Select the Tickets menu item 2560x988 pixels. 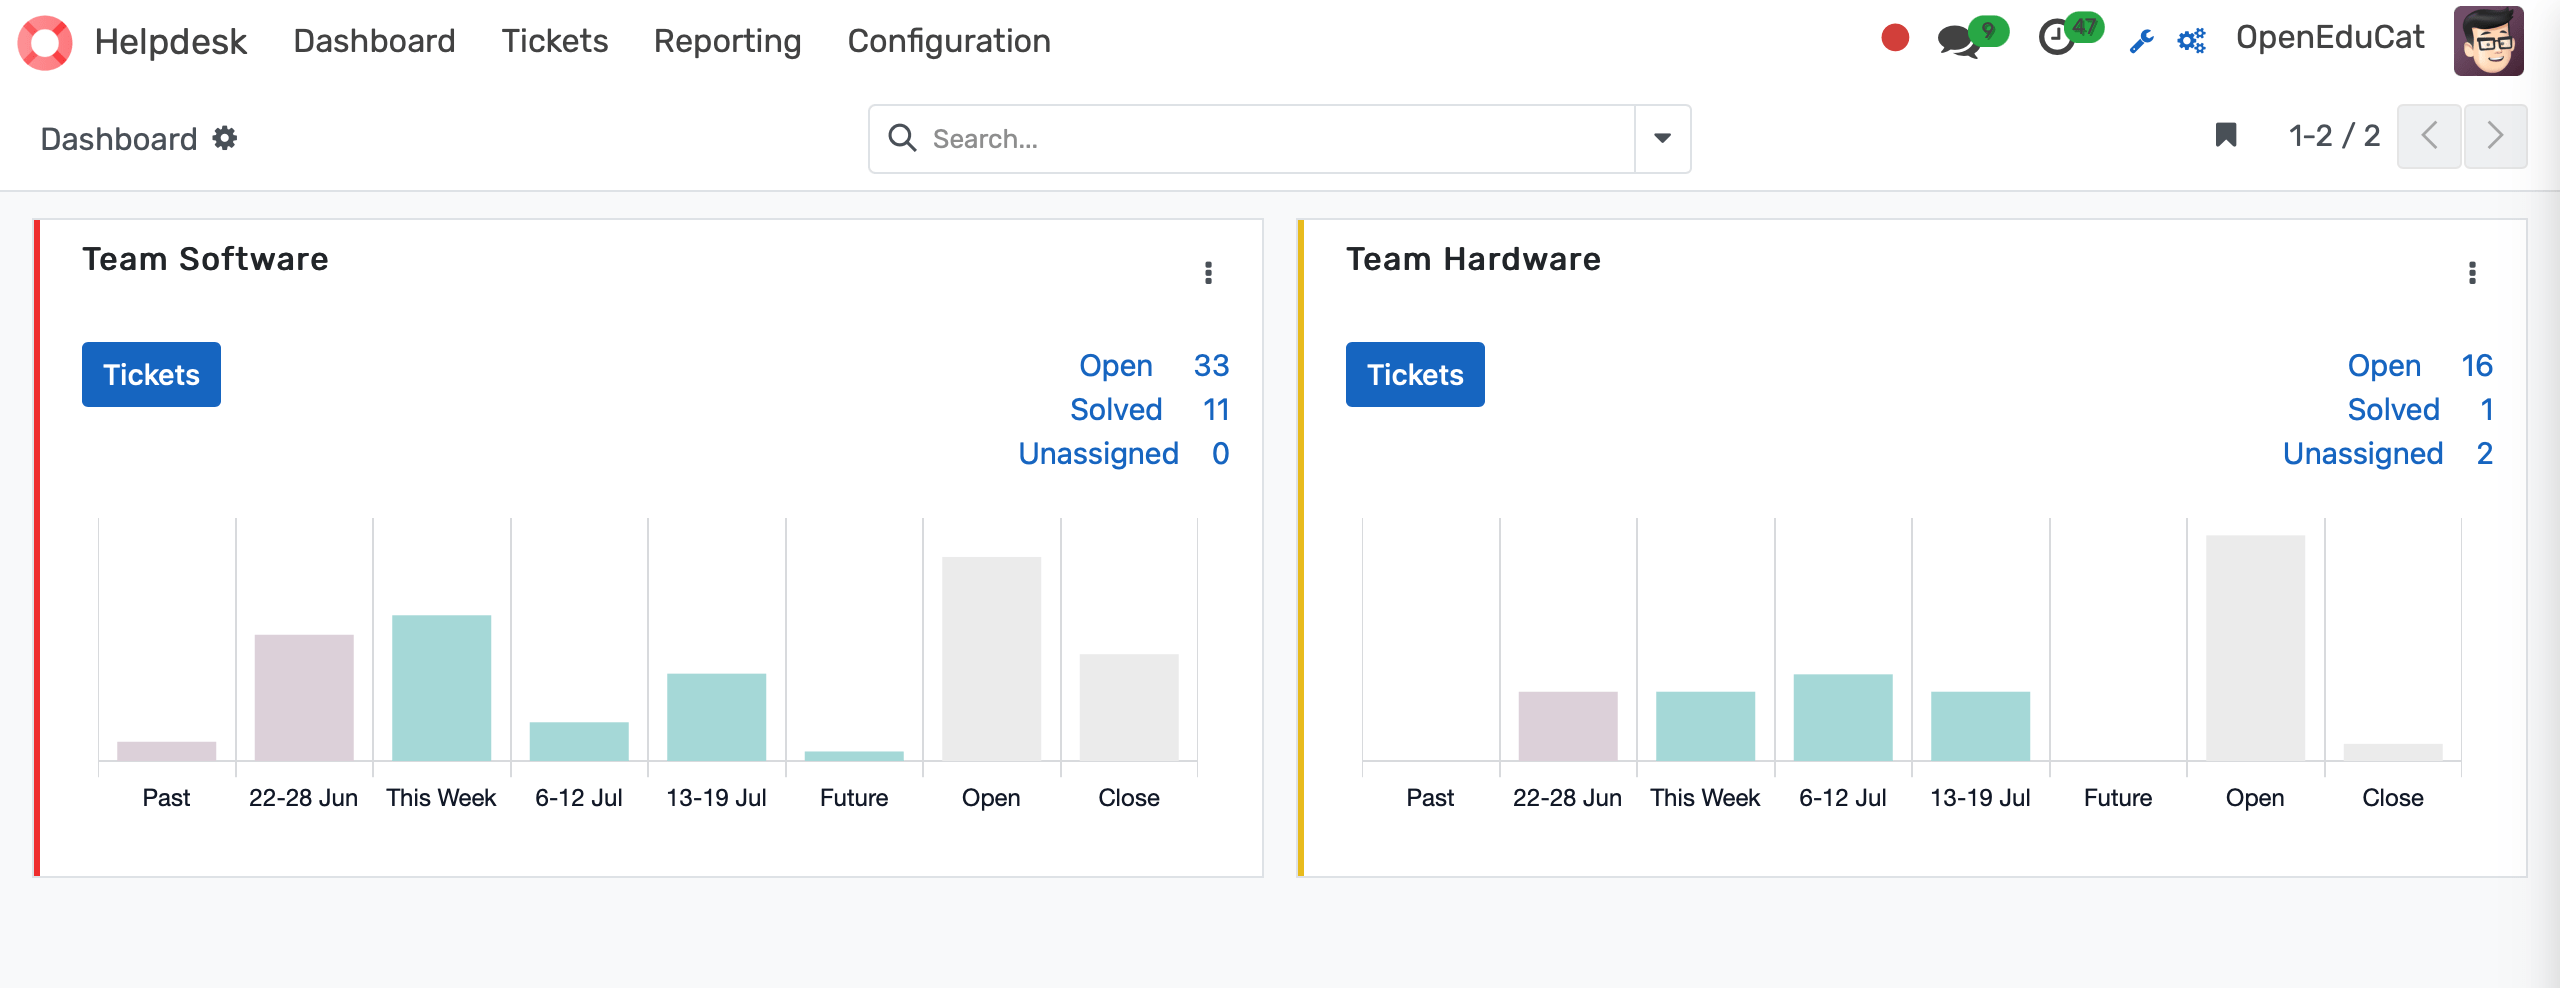554,41
